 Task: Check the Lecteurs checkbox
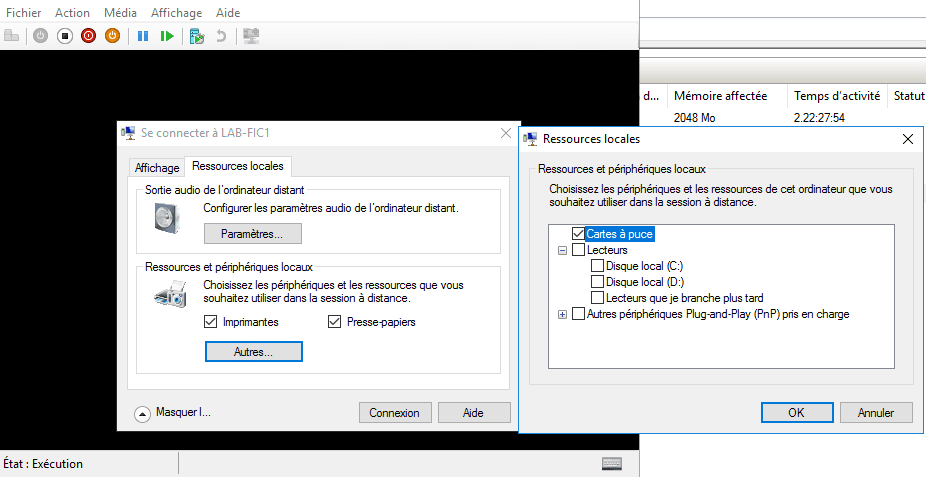point(578,250)
